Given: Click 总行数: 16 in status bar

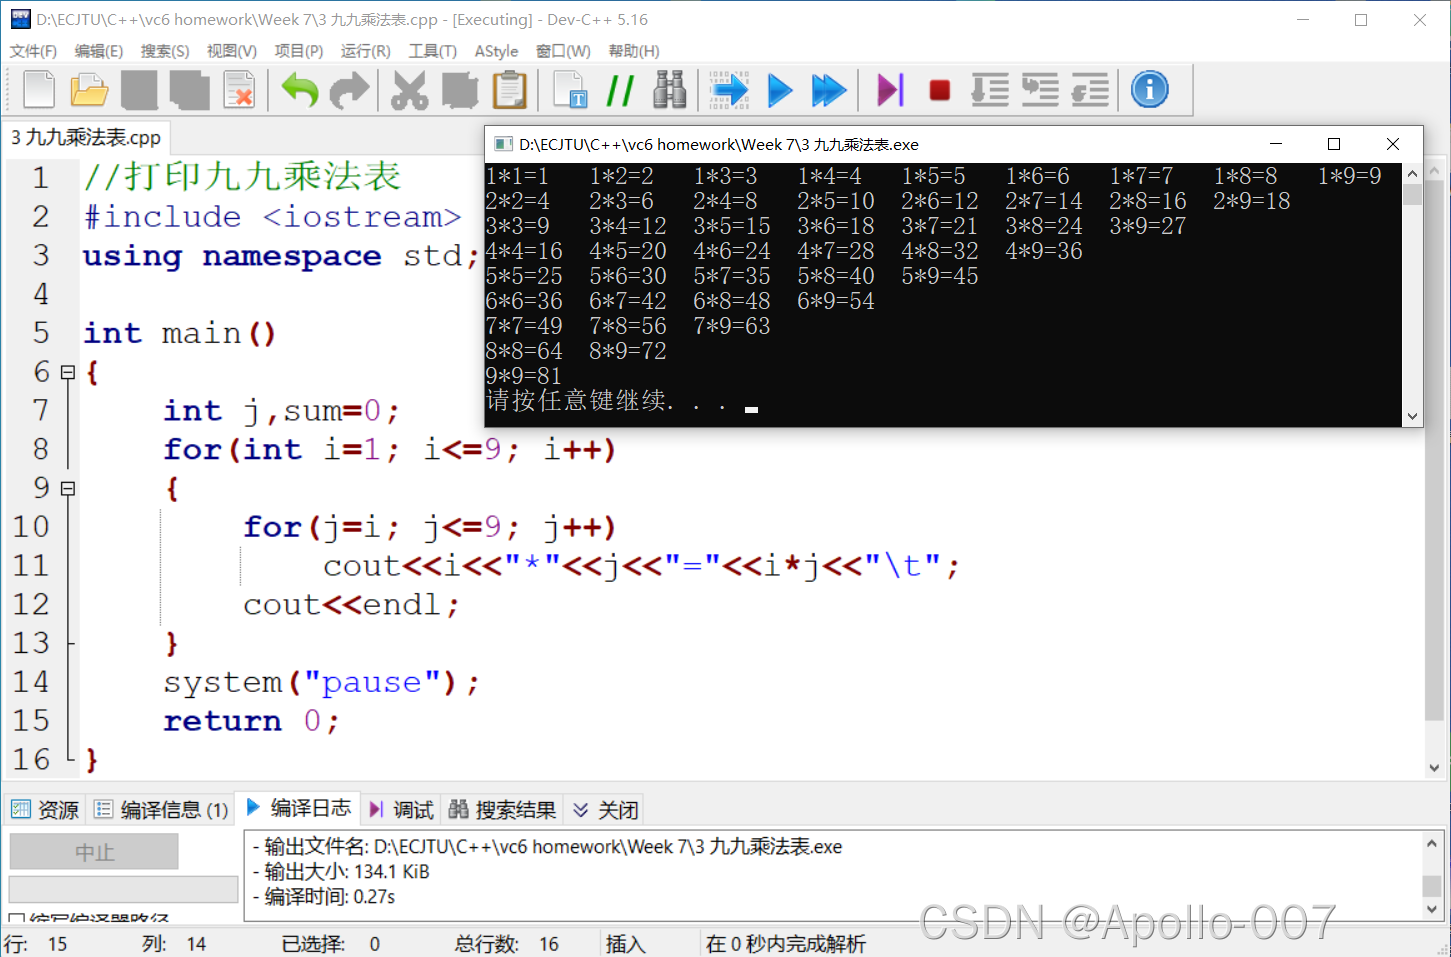Looking at the screenshot, I should [506, 944].
